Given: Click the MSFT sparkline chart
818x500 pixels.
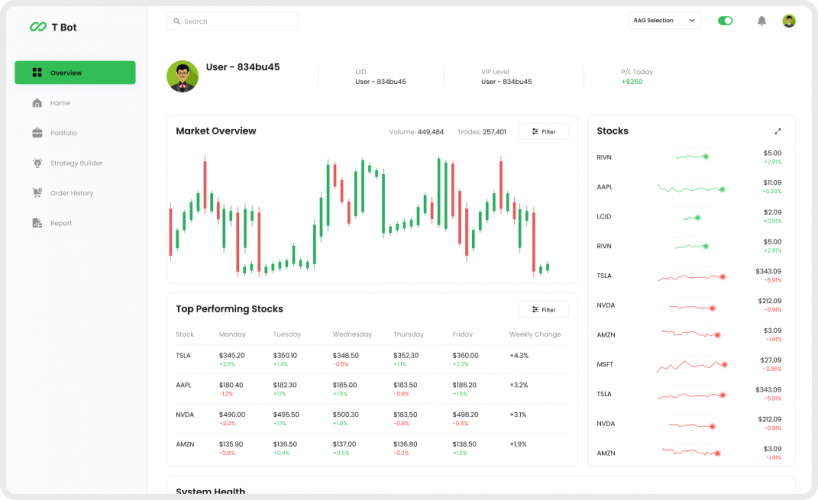Looking at the screenshot, I should pos(692,365).
